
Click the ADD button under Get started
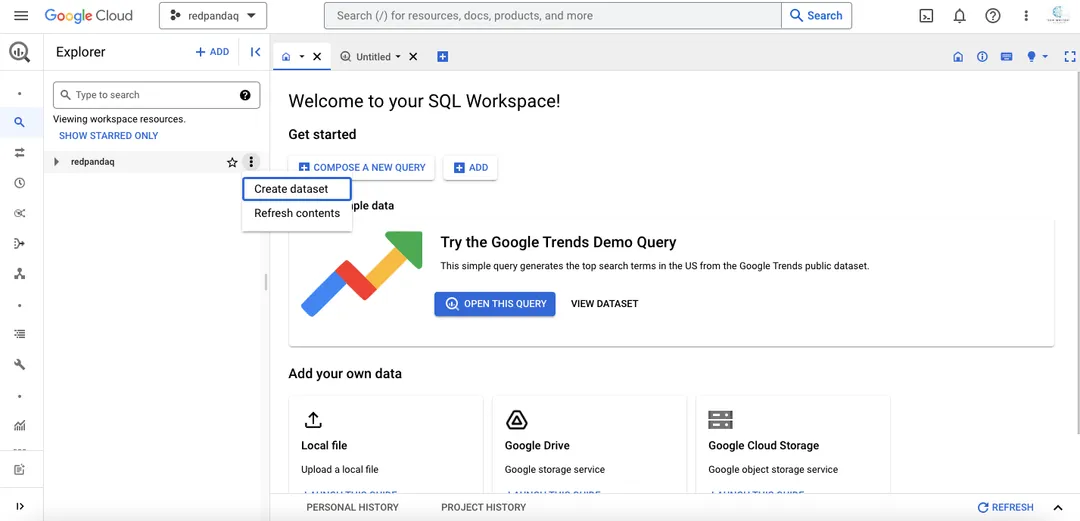click(x=470, y=167)
